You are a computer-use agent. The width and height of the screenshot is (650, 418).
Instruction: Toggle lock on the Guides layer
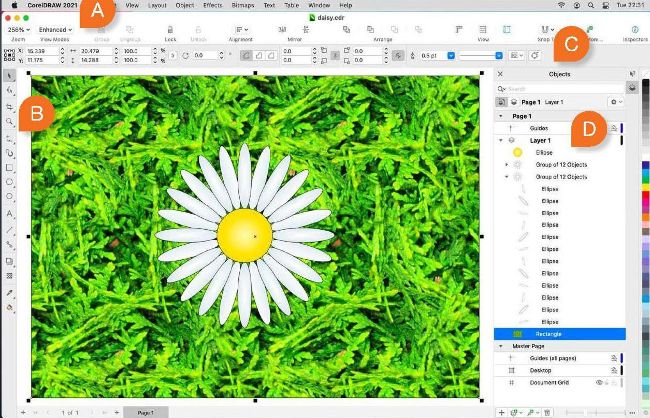click(614, 128)
